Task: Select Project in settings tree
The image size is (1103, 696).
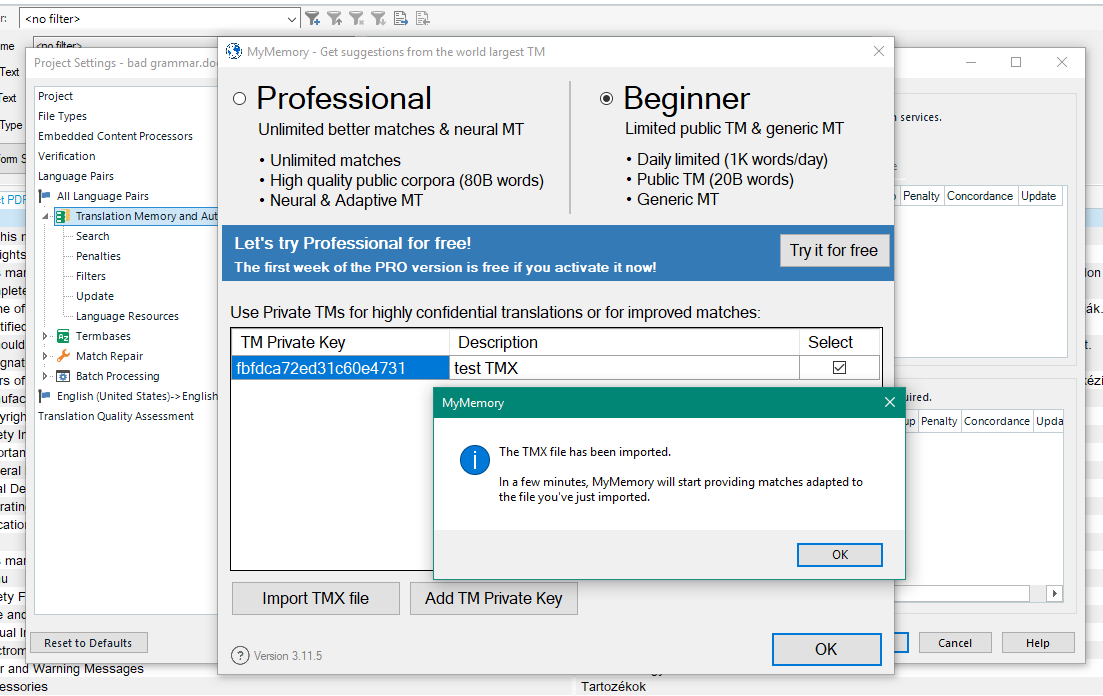Action: (x=56, y=96)
